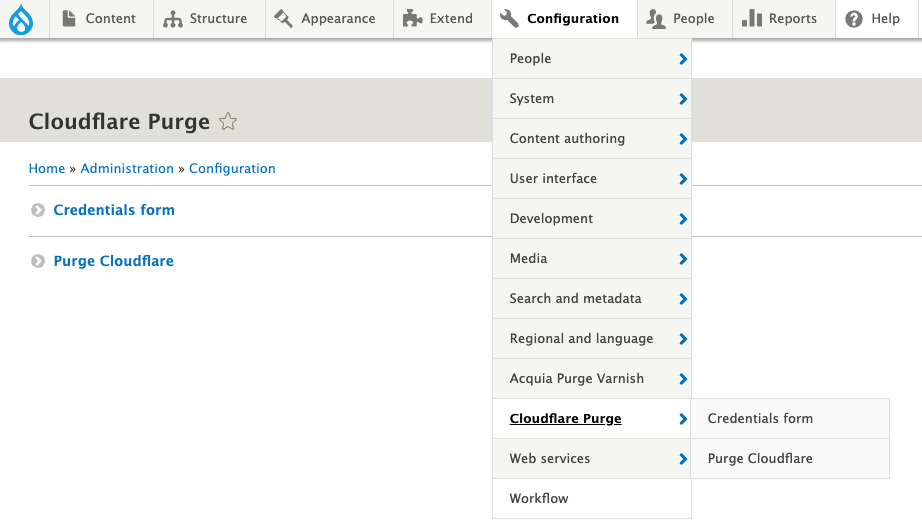The height and width of the screenshot is (520, 922).
Task: Open the Content toolbar menu
Action: 101,19
